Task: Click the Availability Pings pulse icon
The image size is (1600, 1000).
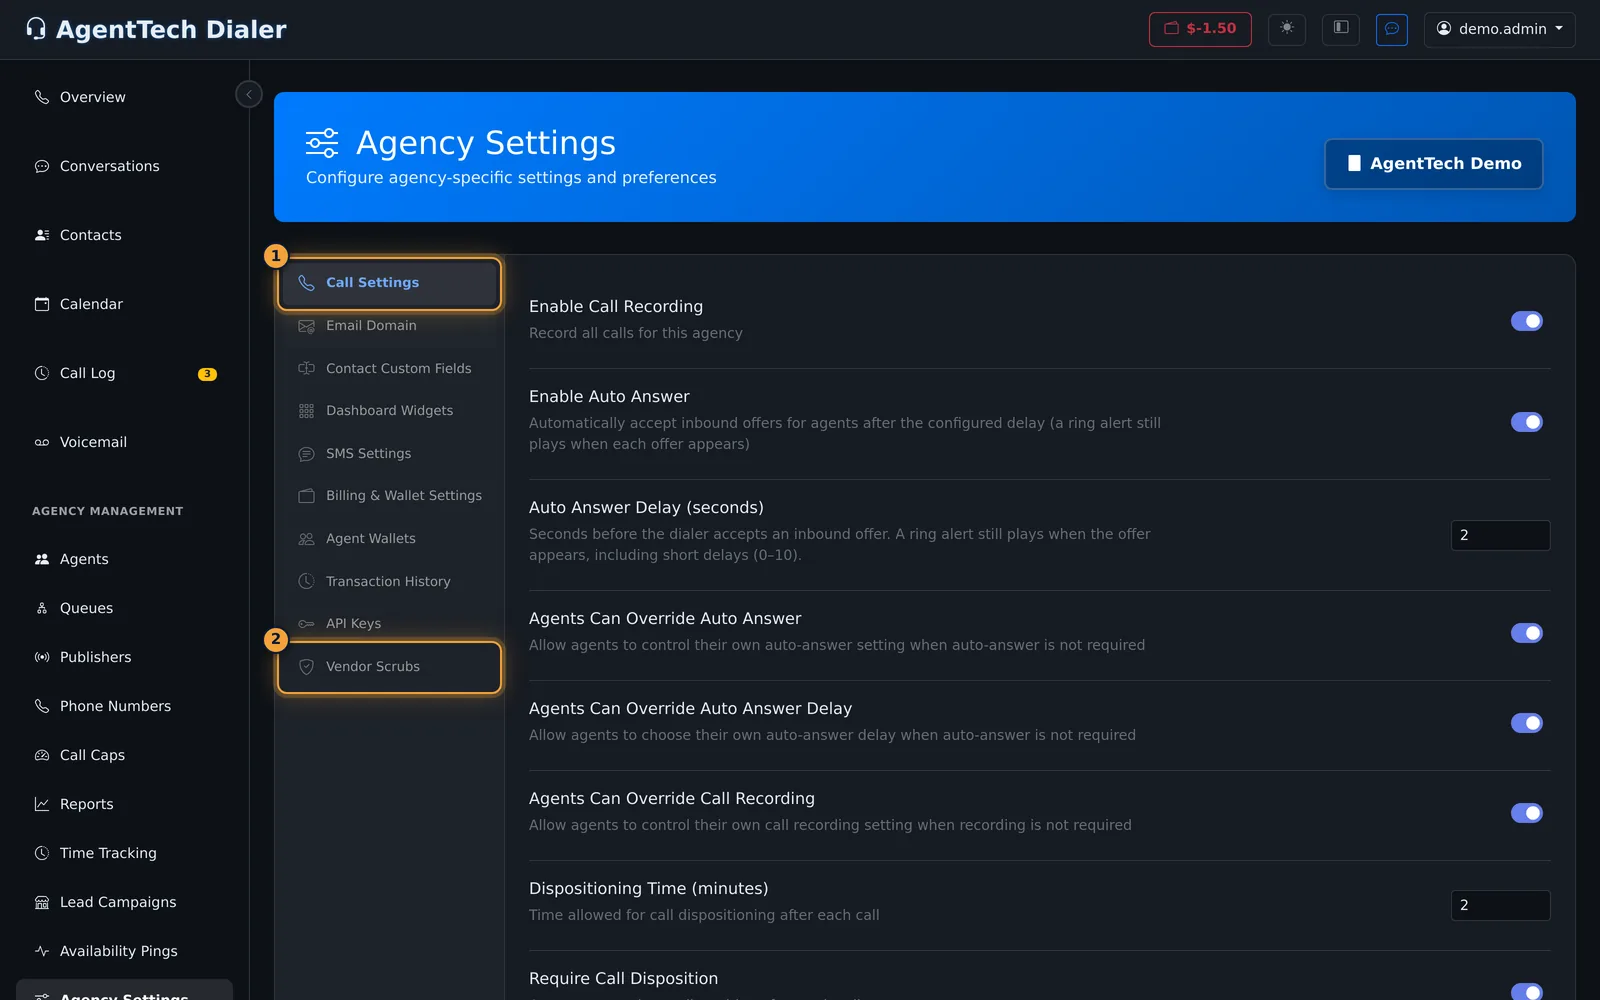Action: (x=42, y=951)
